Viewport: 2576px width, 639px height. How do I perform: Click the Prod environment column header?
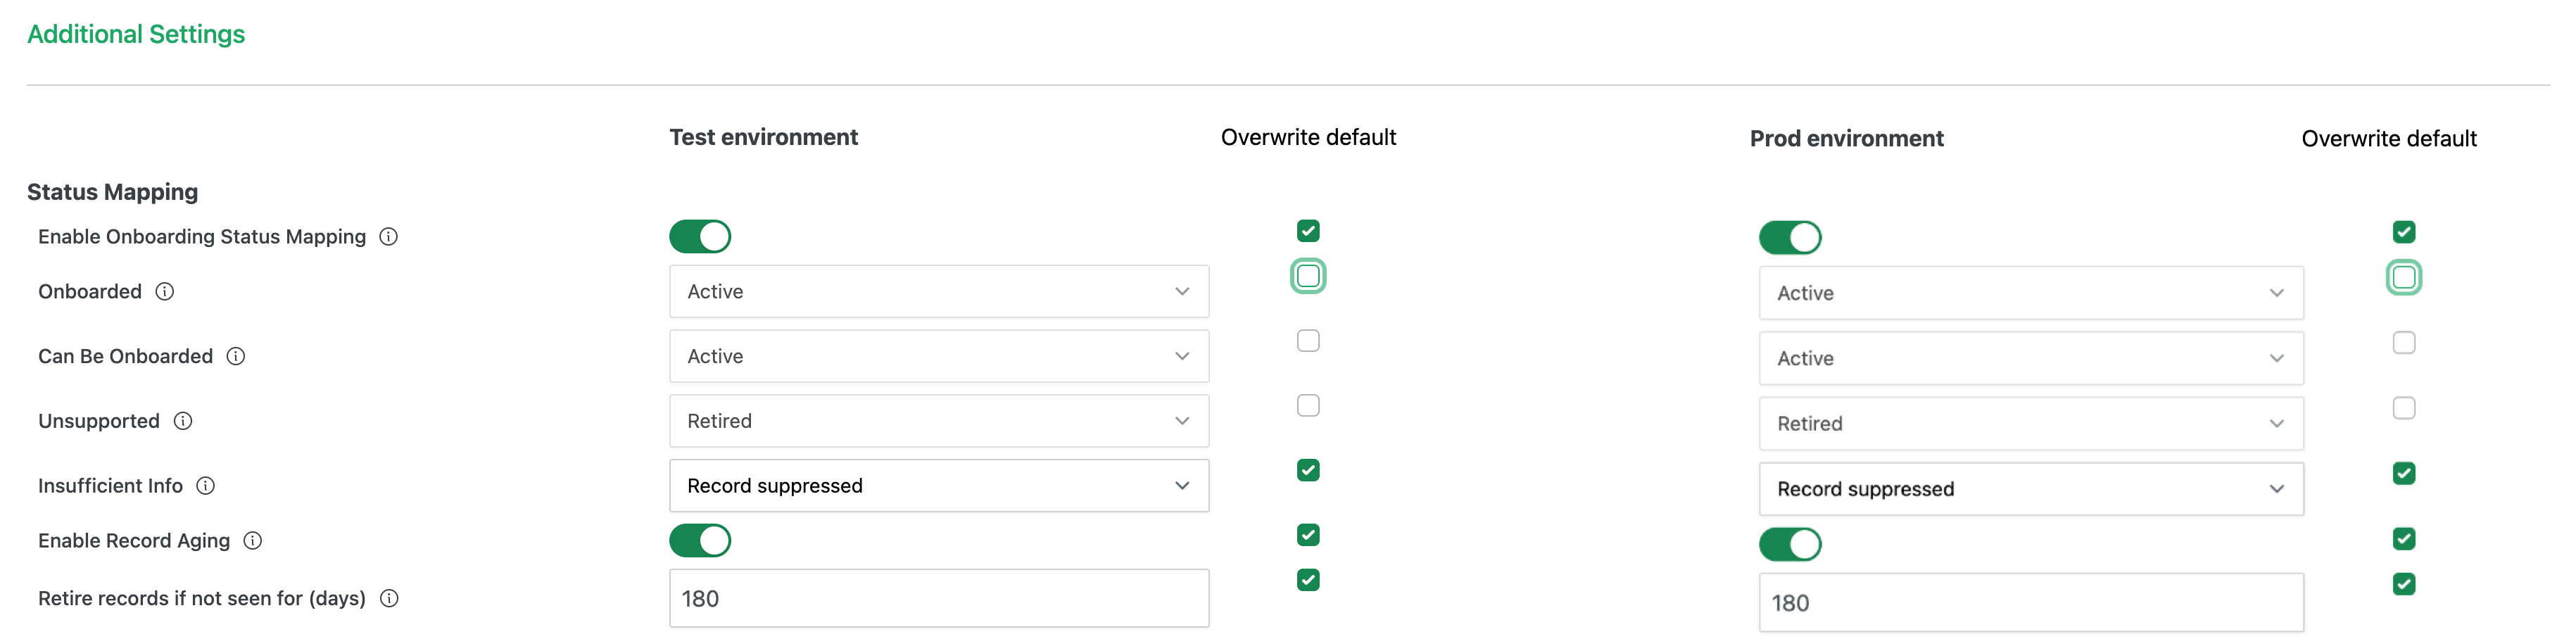click(x=1847, y=139)
